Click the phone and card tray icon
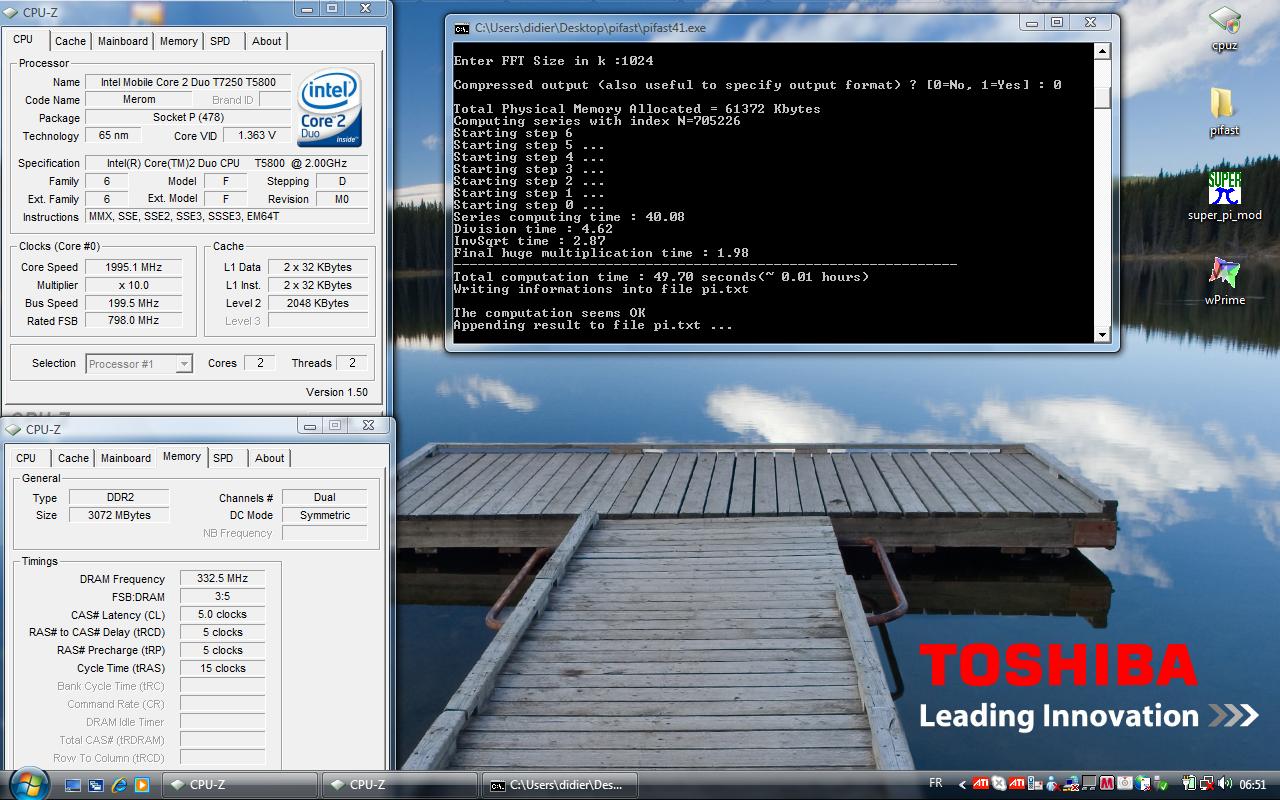 click(x=1035, y=783)
